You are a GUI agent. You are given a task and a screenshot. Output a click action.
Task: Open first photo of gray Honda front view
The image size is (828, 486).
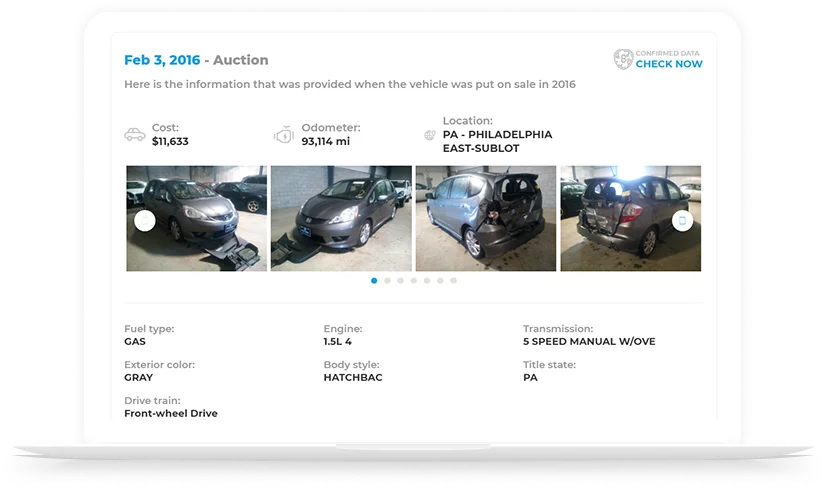pyautogui.click(x=196, y=218)
